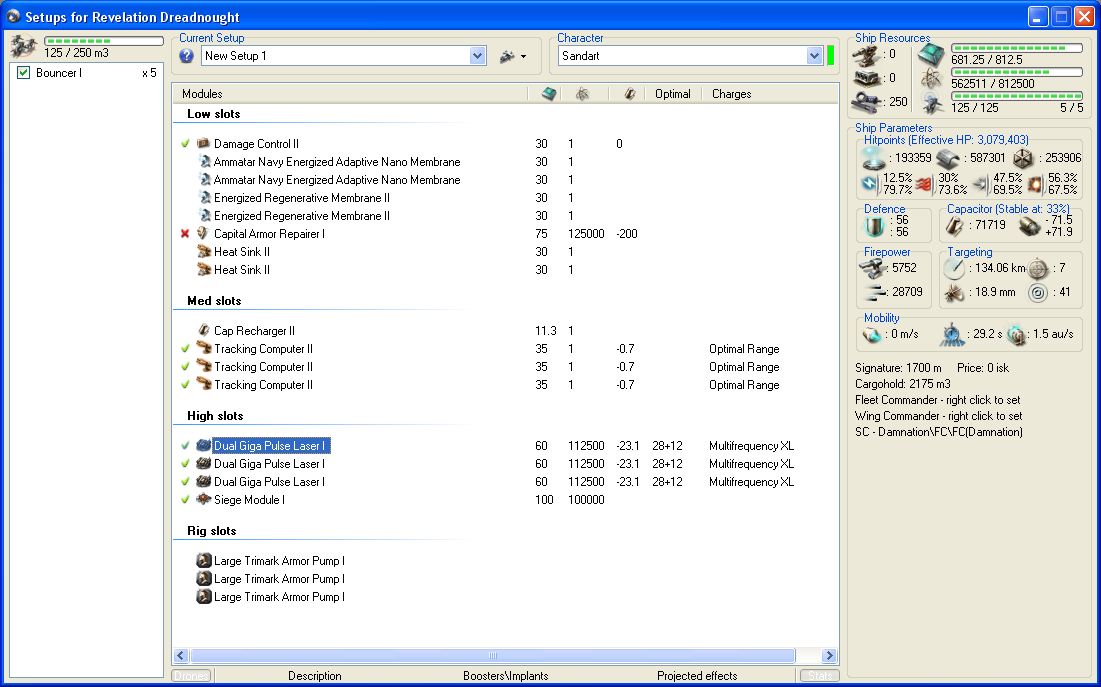Screen dimensions: 1101x687
Task: Toggle the green check on Damage Control II
Action: (x=185, y=144)
